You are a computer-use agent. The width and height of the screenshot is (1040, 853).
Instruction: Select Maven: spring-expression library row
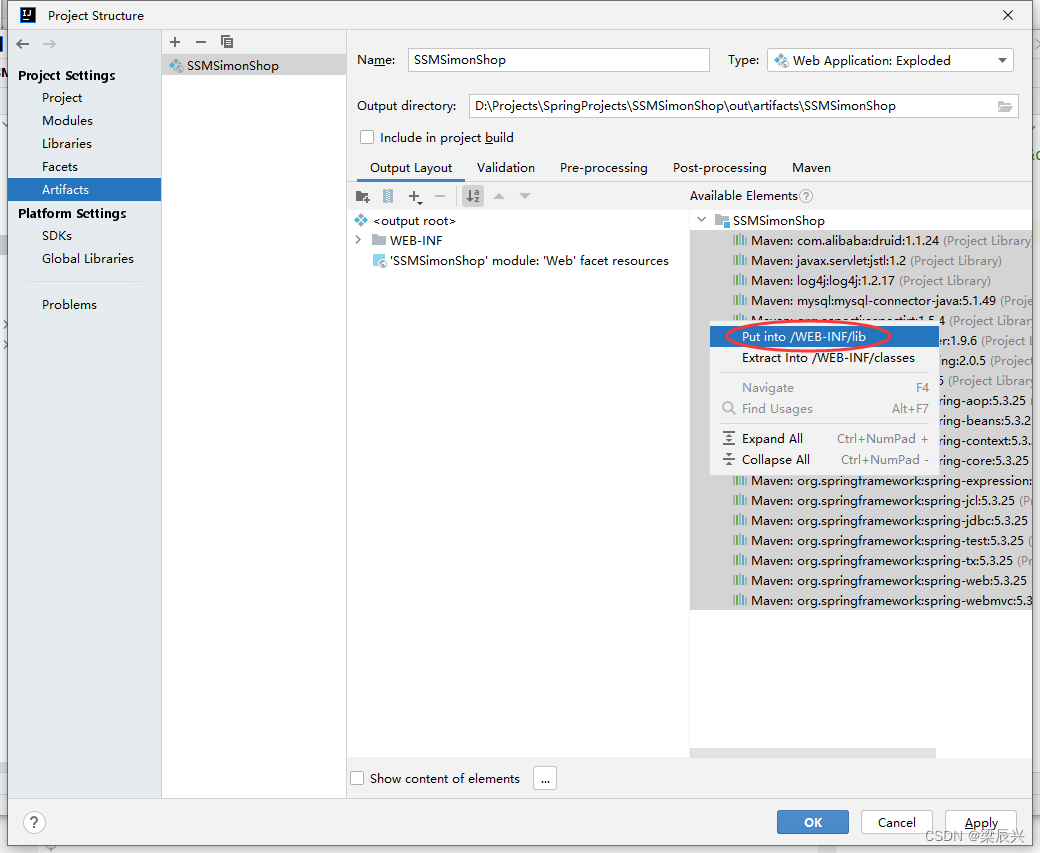point(861,481)
